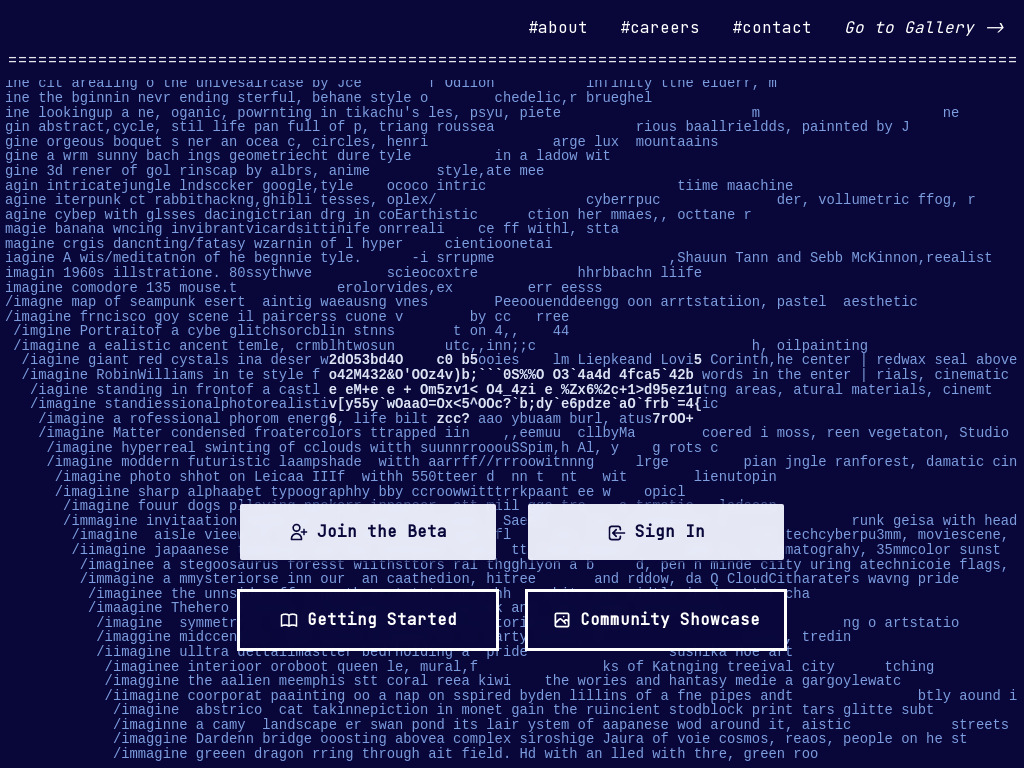Open the #careers navigation link
The height and width of the screenshot is (768, 1024).
[660, 27]
